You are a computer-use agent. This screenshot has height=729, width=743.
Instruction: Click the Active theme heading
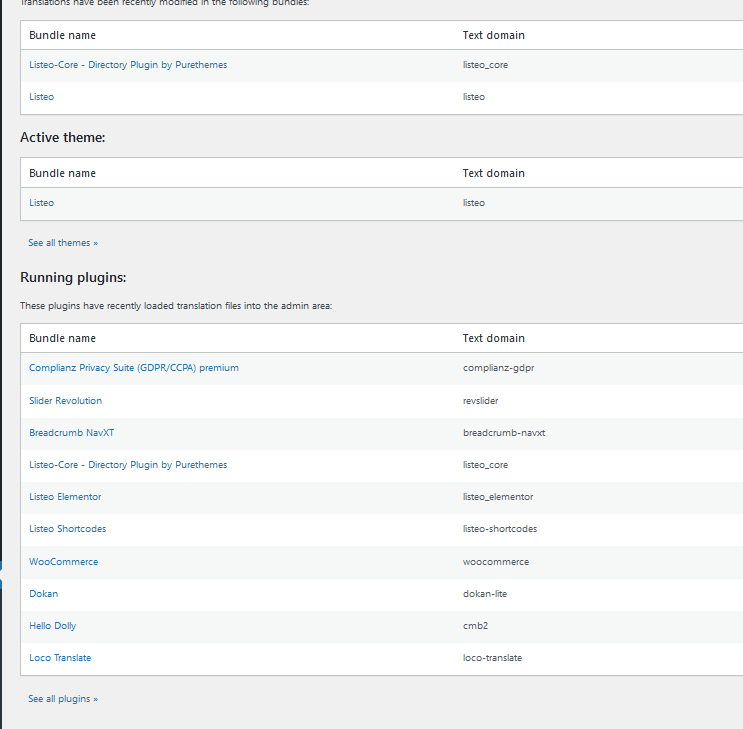pyautogui.click(x=63, y=137)
